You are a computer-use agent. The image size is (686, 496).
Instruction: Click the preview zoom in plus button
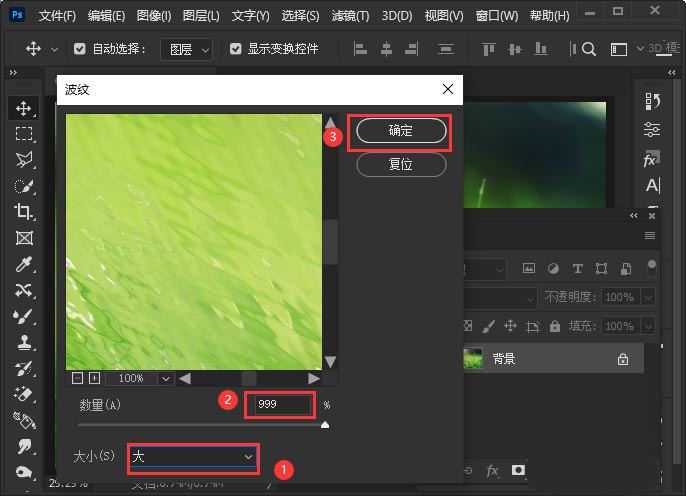point(94,378)
